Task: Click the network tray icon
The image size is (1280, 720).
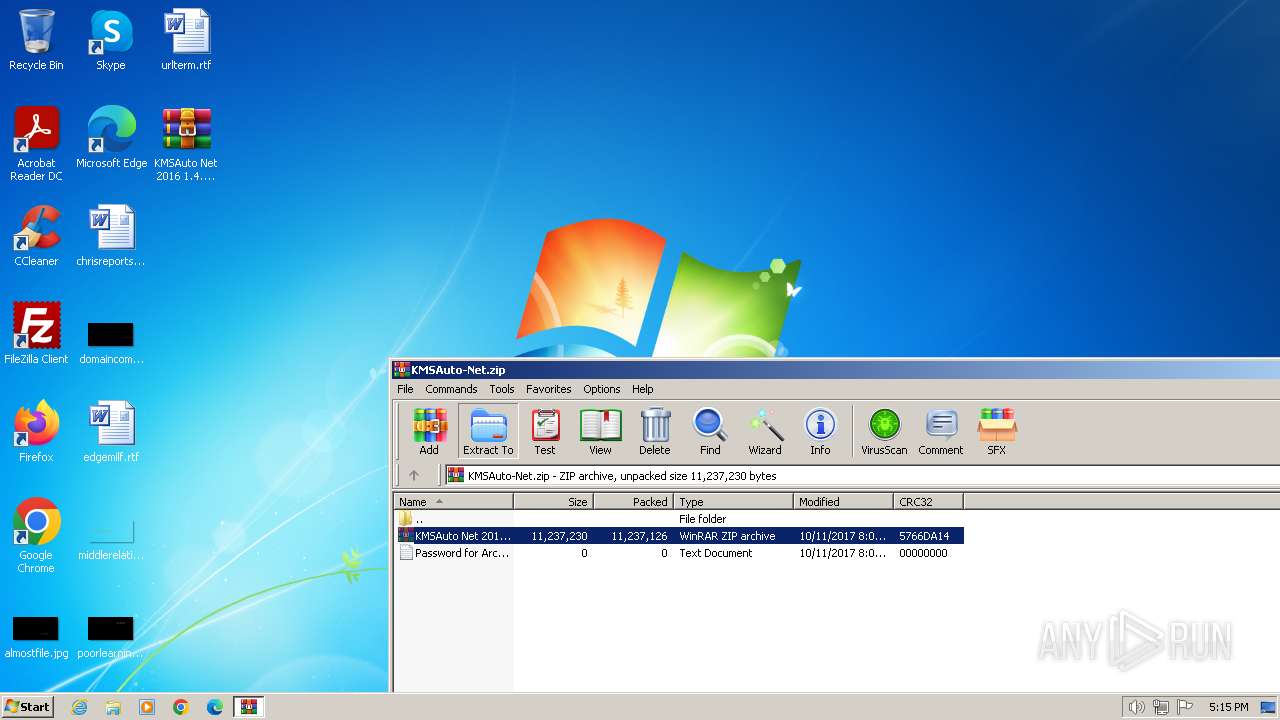Action: (x=1161, y=707)
